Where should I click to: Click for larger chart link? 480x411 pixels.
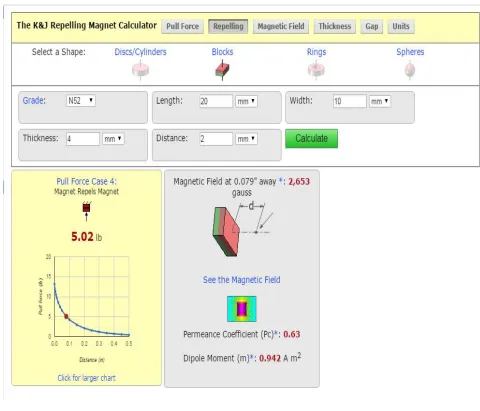click(x=86, y=378)
